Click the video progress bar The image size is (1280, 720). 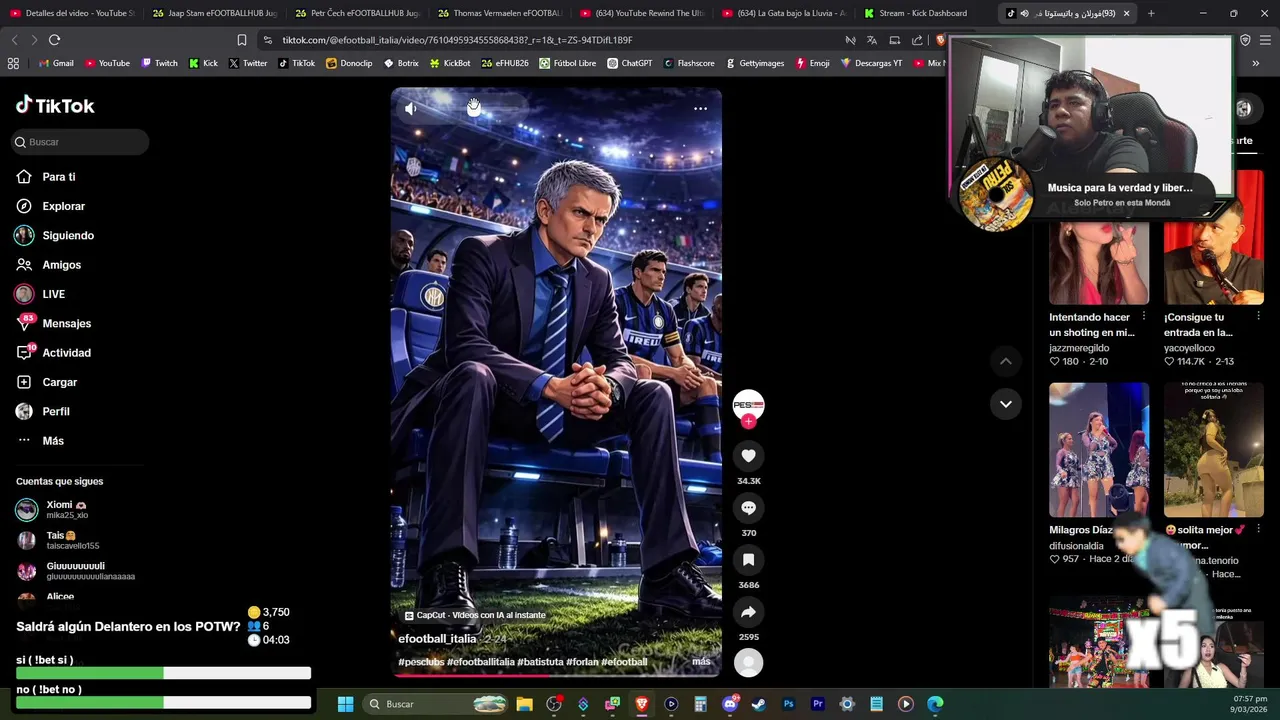[555, 675]
